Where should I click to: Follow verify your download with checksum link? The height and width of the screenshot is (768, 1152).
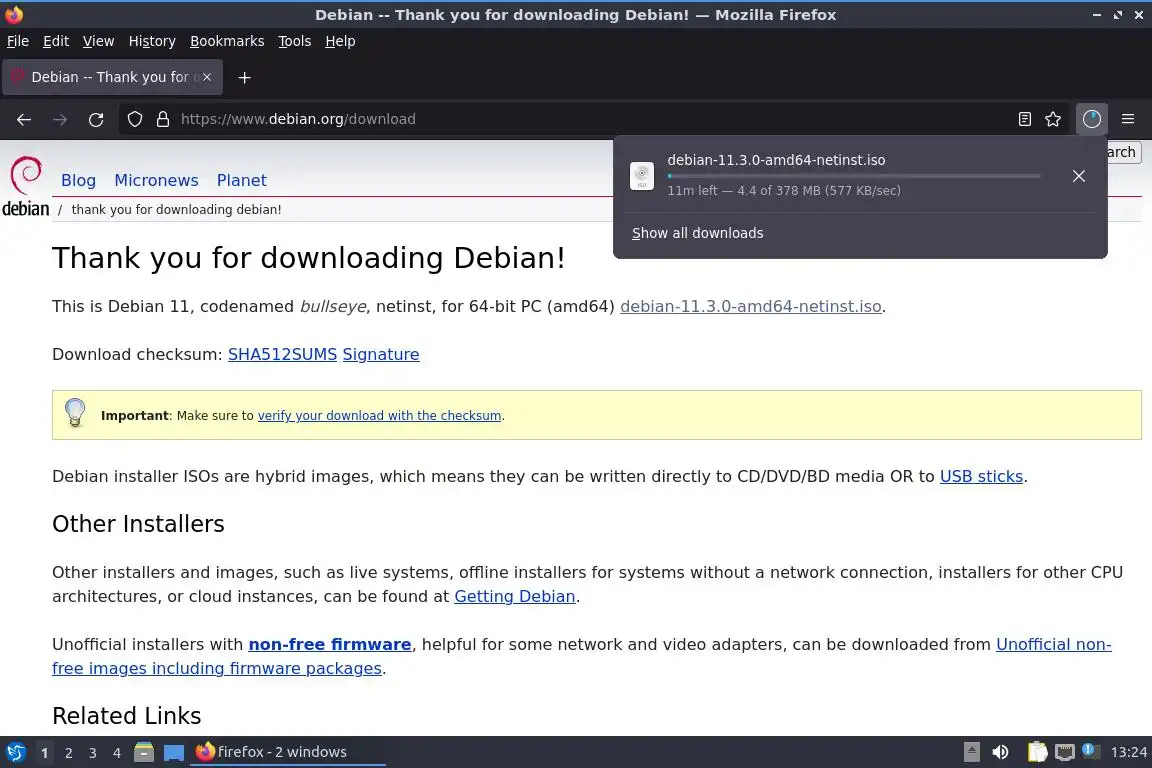(x=379, y=415)
